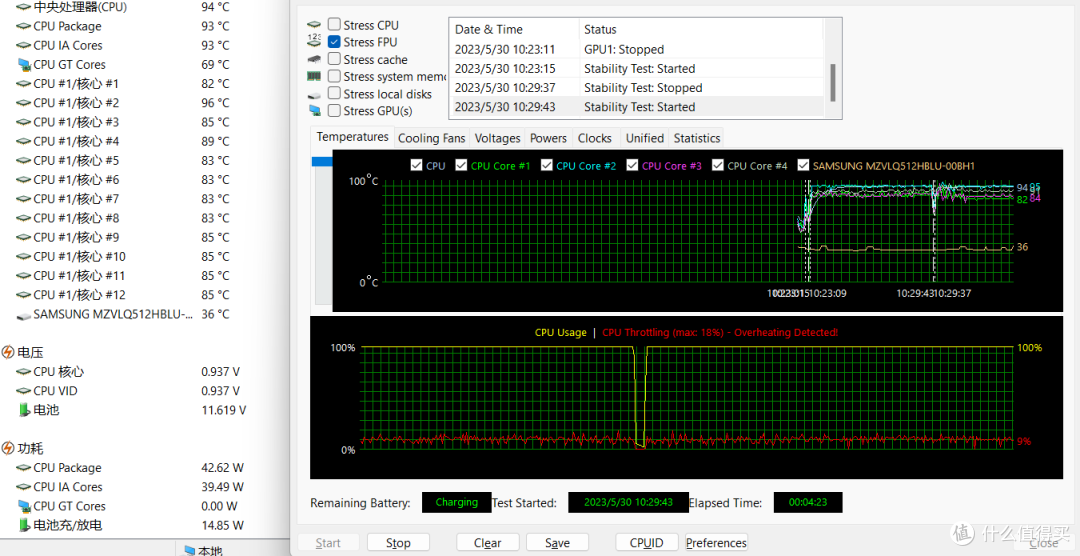Toggle the SAMSUNG MZVLQ512HBLU graph checkbox

pos(803,165)
